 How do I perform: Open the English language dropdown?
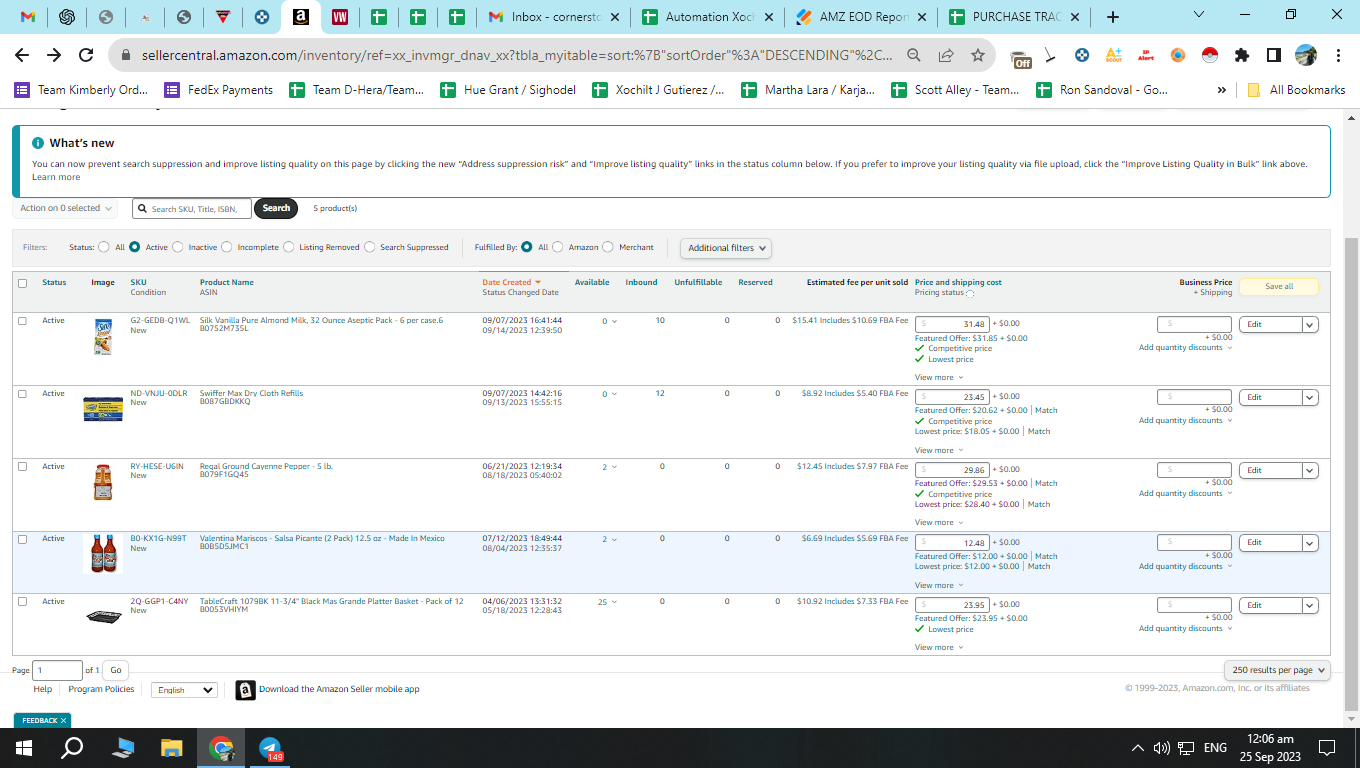184,690
